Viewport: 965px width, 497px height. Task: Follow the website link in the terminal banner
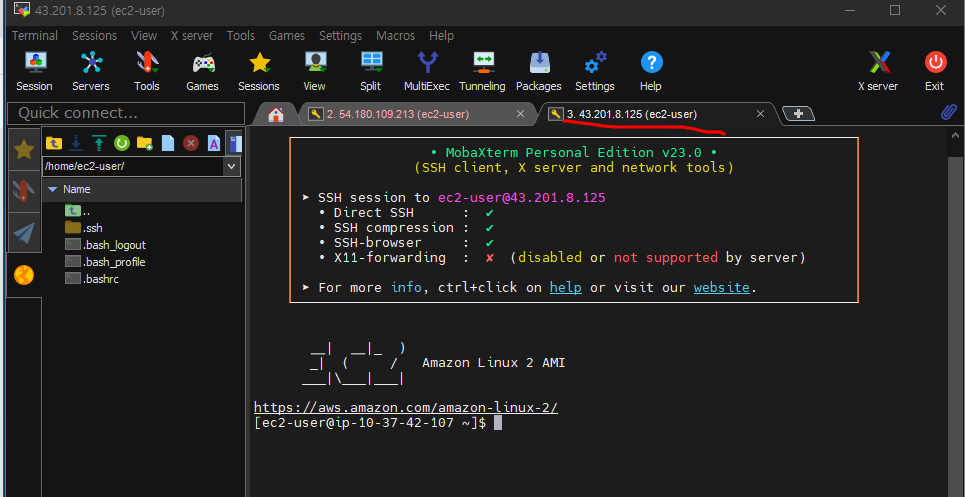click(721, 287)
